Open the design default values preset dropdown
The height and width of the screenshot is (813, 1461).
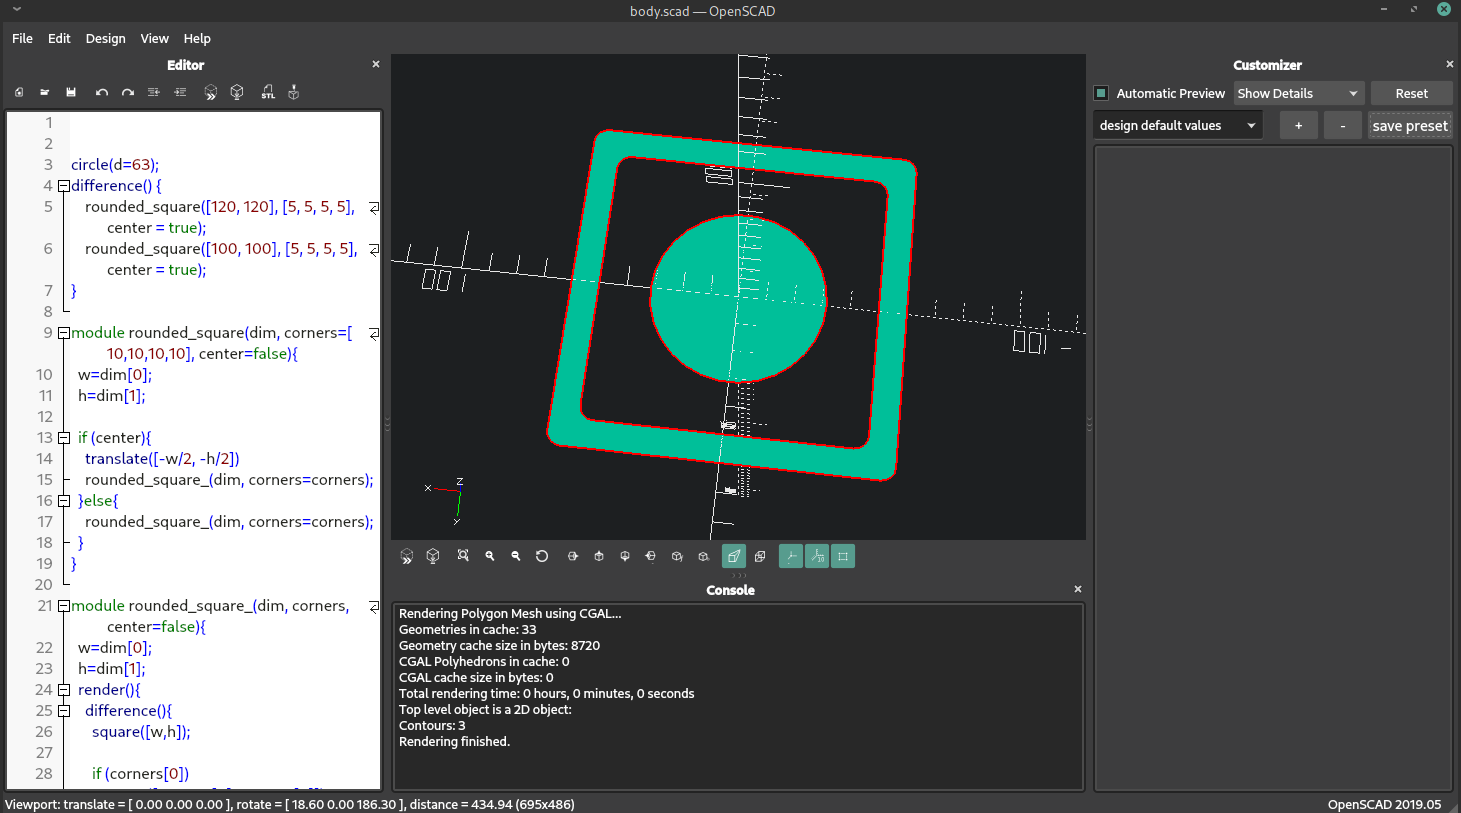(1177, 125)
